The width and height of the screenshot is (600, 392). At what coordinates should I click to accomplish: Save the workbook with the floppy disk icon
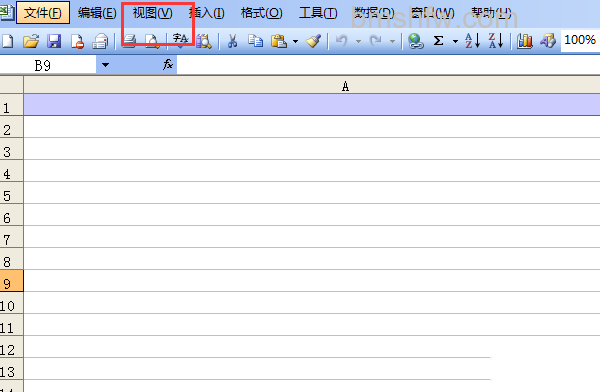54,41
